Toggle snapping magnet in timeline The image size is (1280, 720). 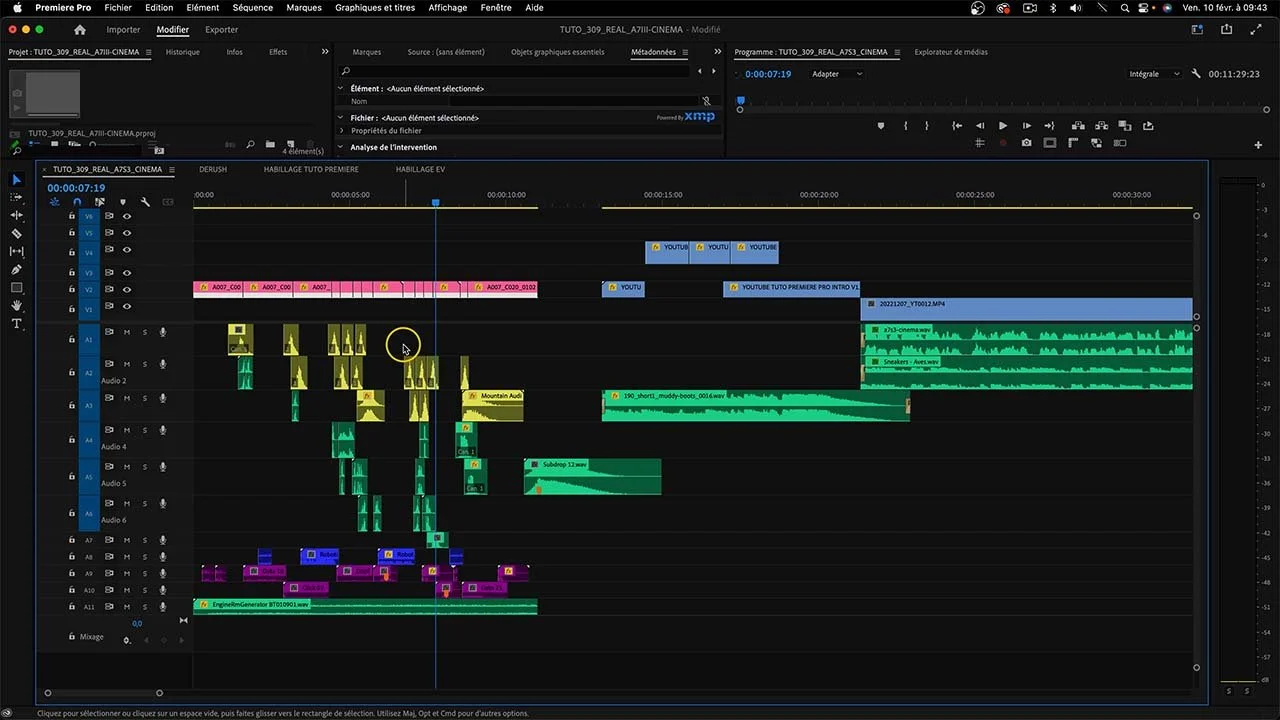(77, 202)
